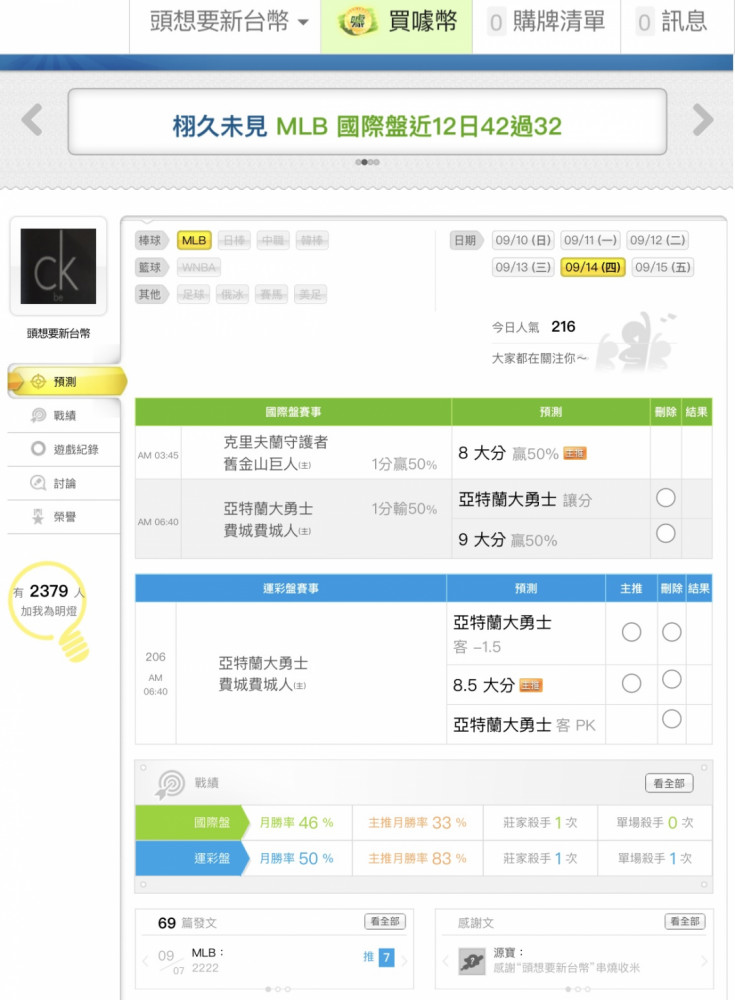The width and height of the screenshot is (735, 1000).
Task: Select the 國際盤 stats row label
Action: click(192, 823)
